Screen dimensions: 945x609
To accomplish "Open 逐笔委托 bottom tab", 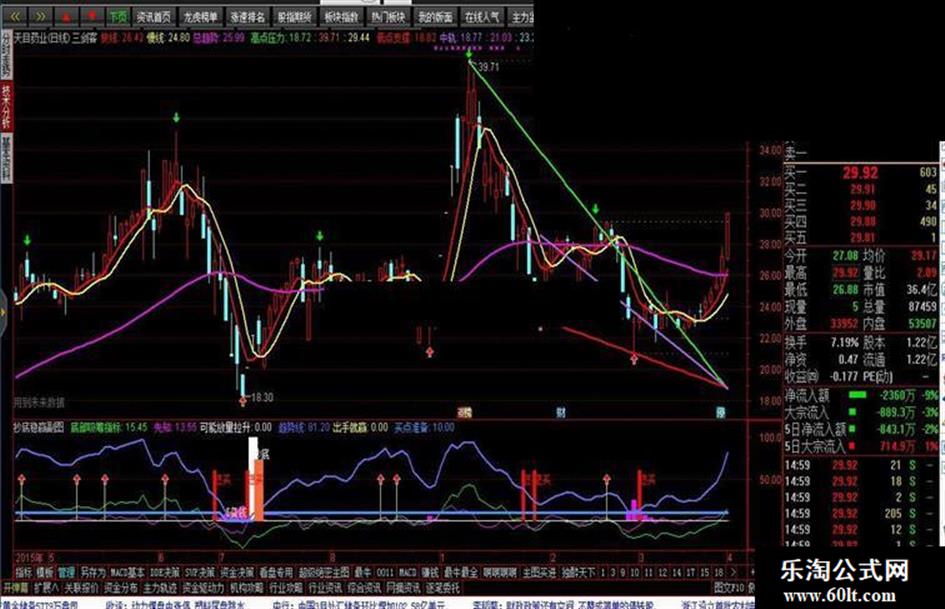I will [443, 587].
